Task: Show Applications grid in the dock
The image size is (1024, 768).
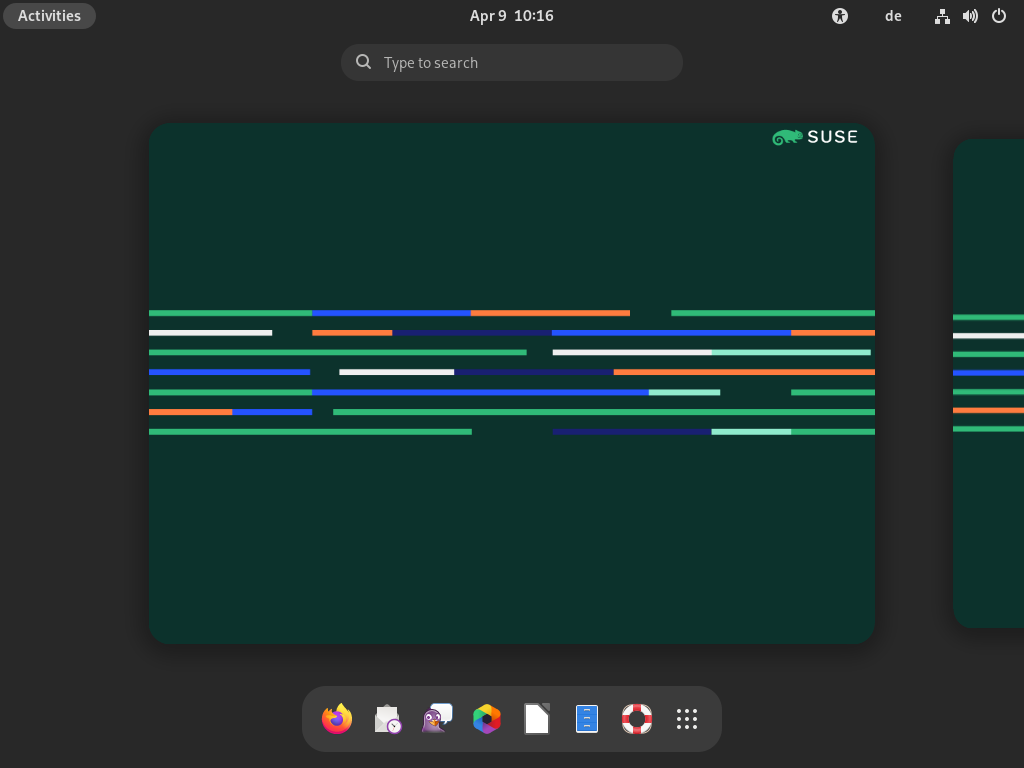Action: click(687, 719)
